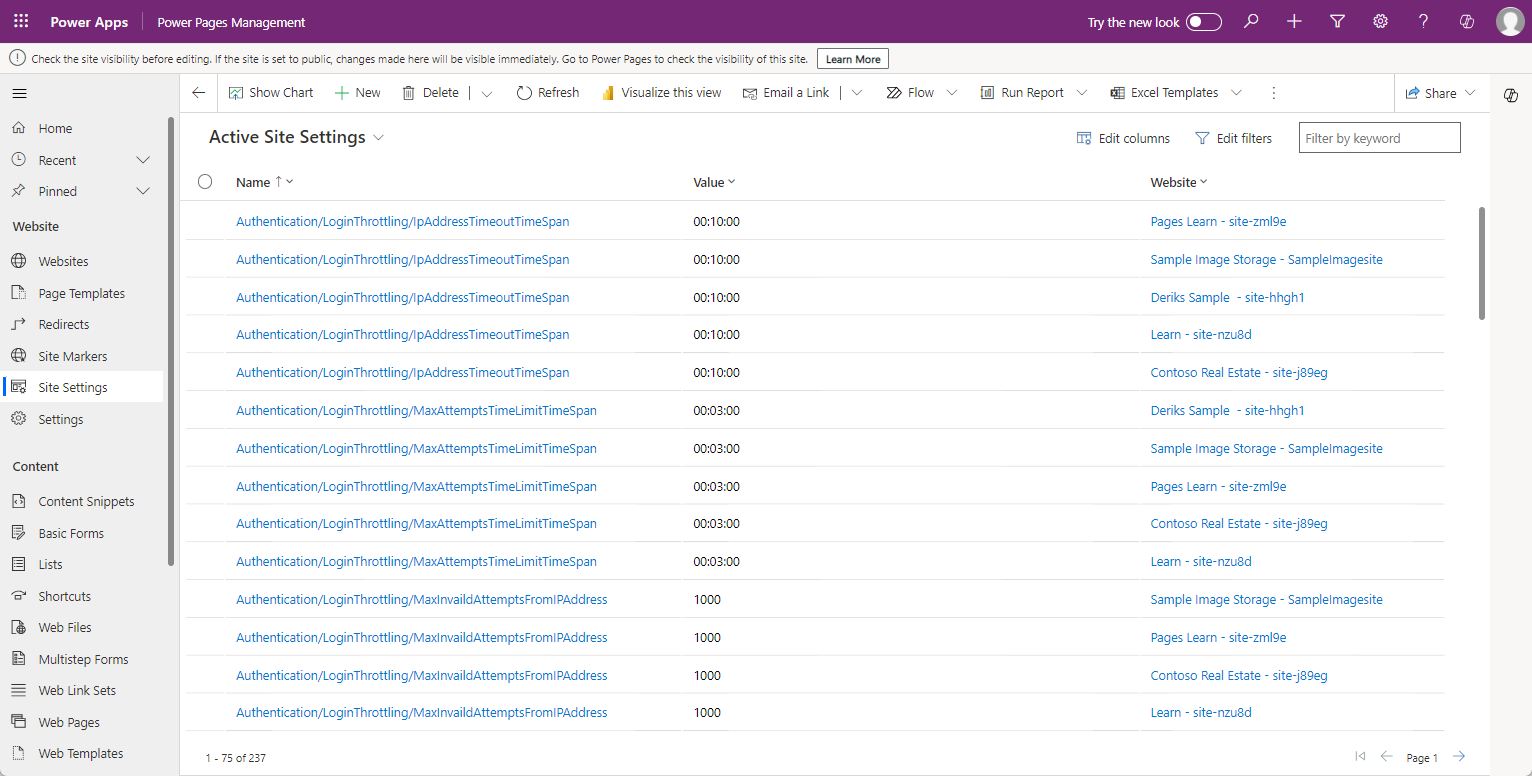Expand the Pinned section in sidebar

coord(143,191)
